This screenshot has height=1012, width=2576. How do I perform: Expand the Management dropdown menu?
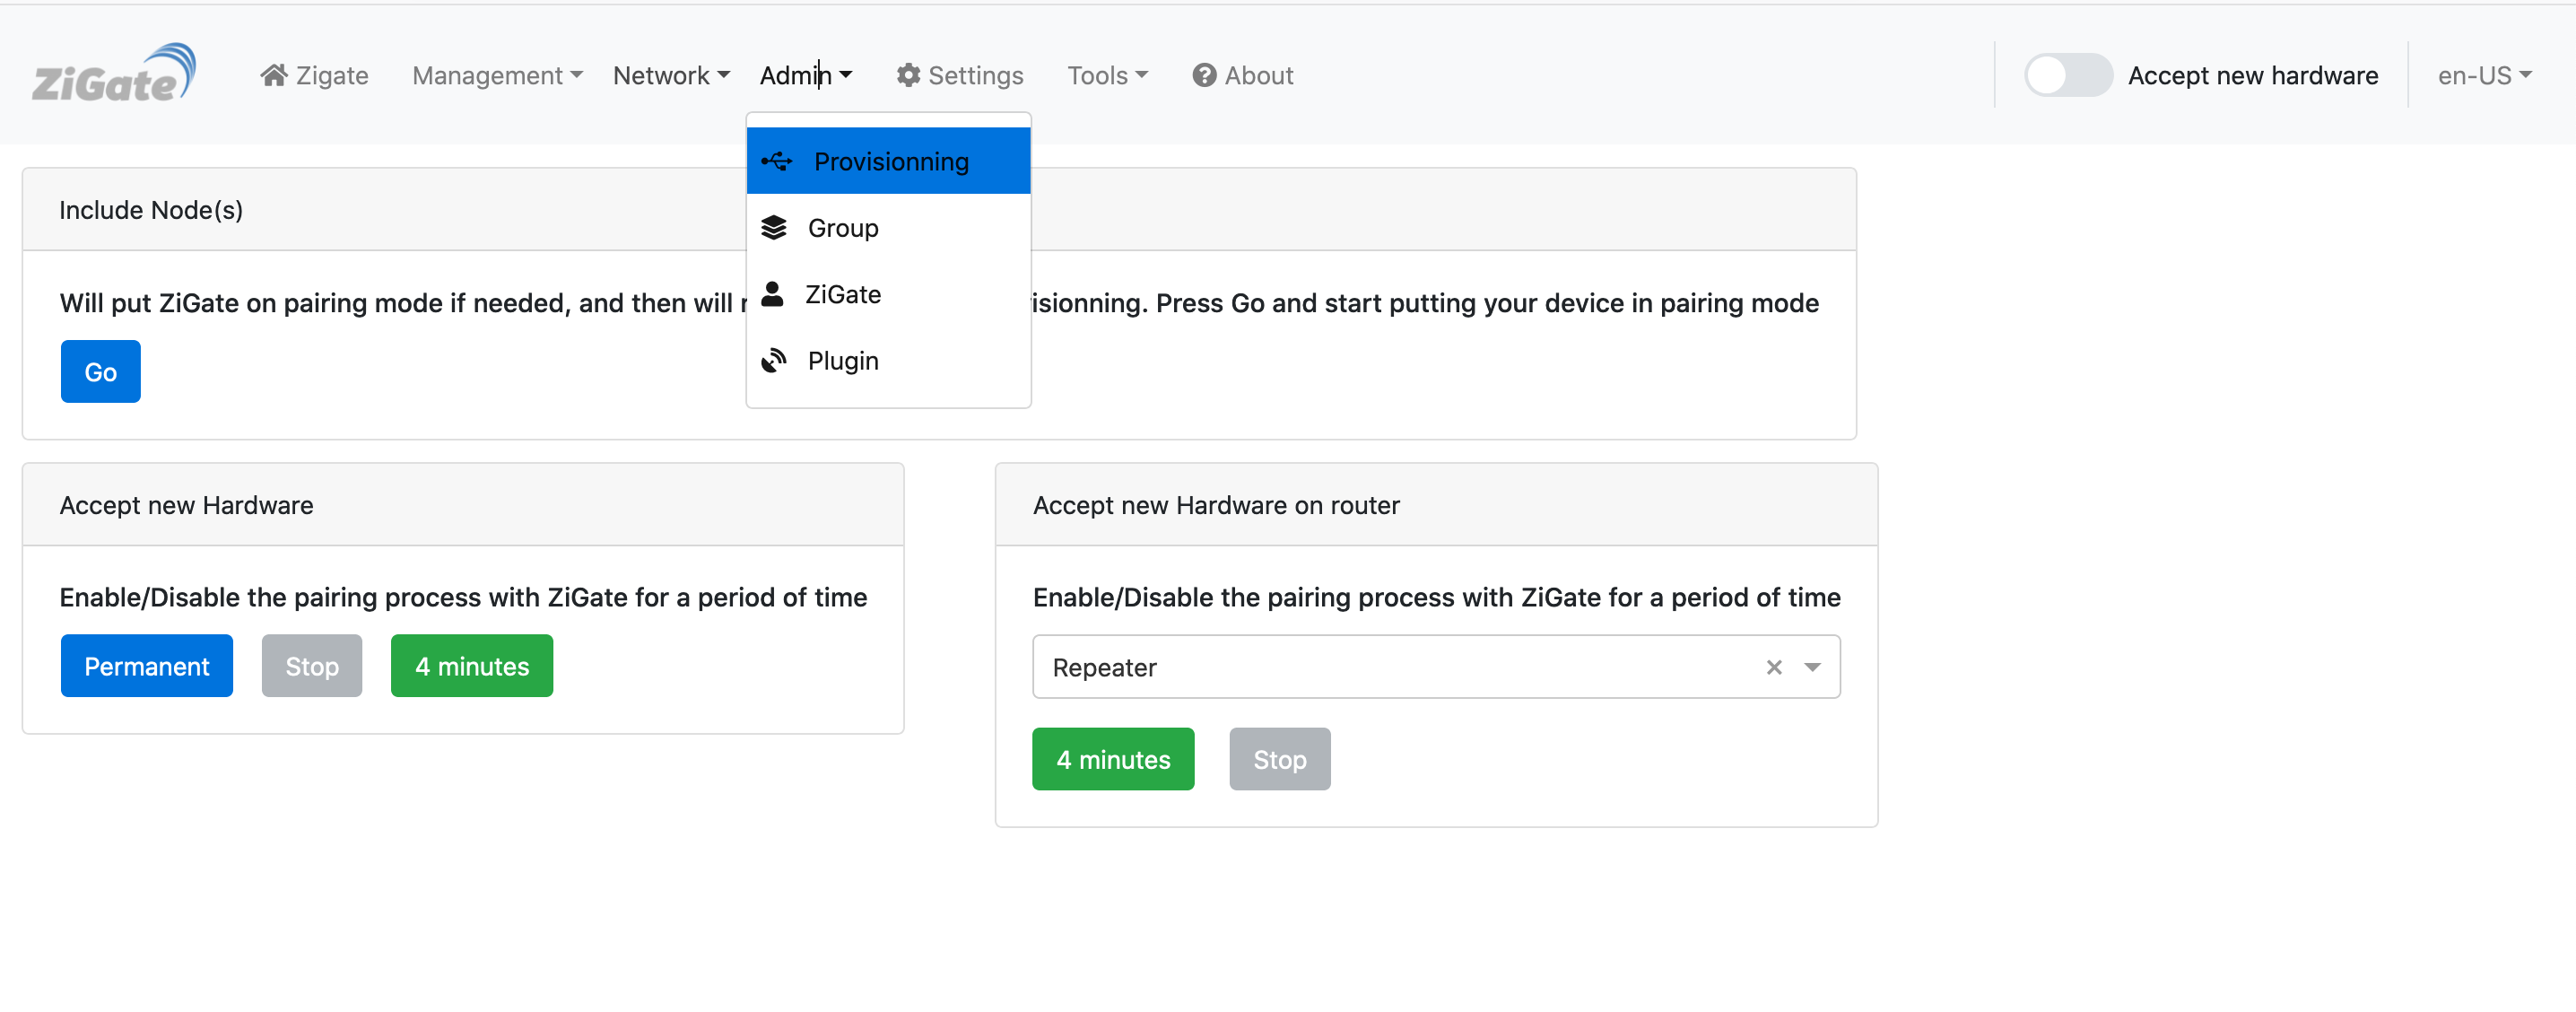tap(497, 75)
